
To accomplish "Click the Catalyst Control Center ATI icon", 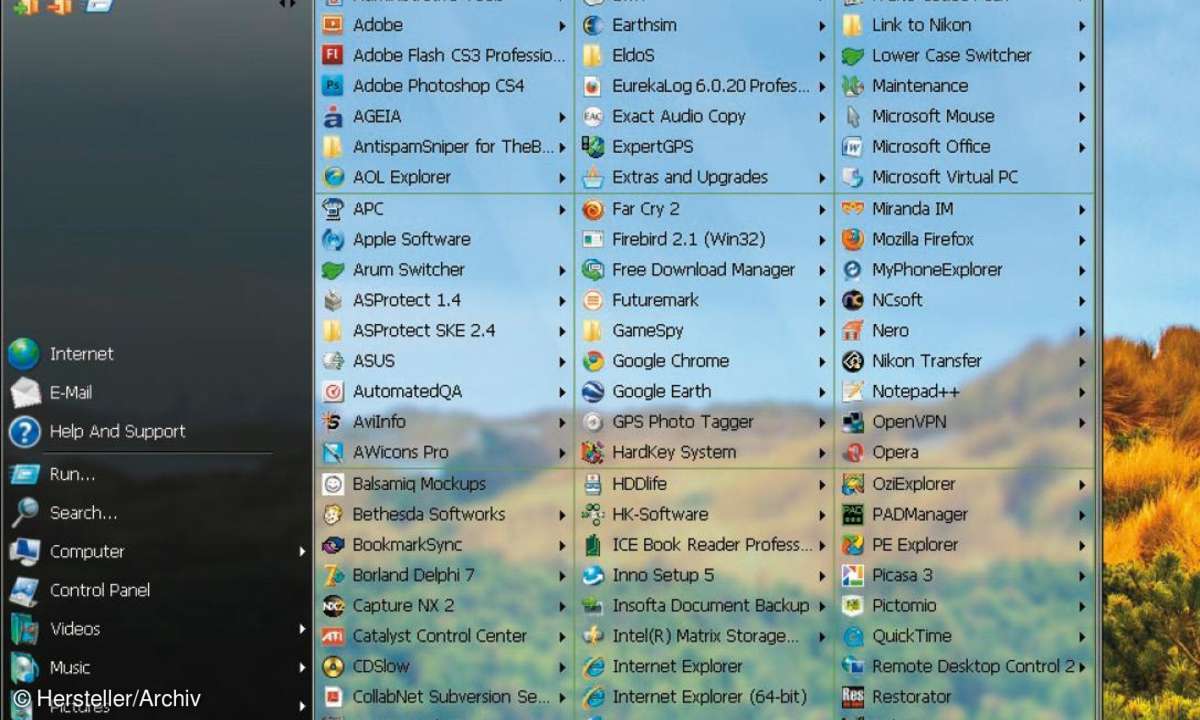I will click(x=333, y=636).
